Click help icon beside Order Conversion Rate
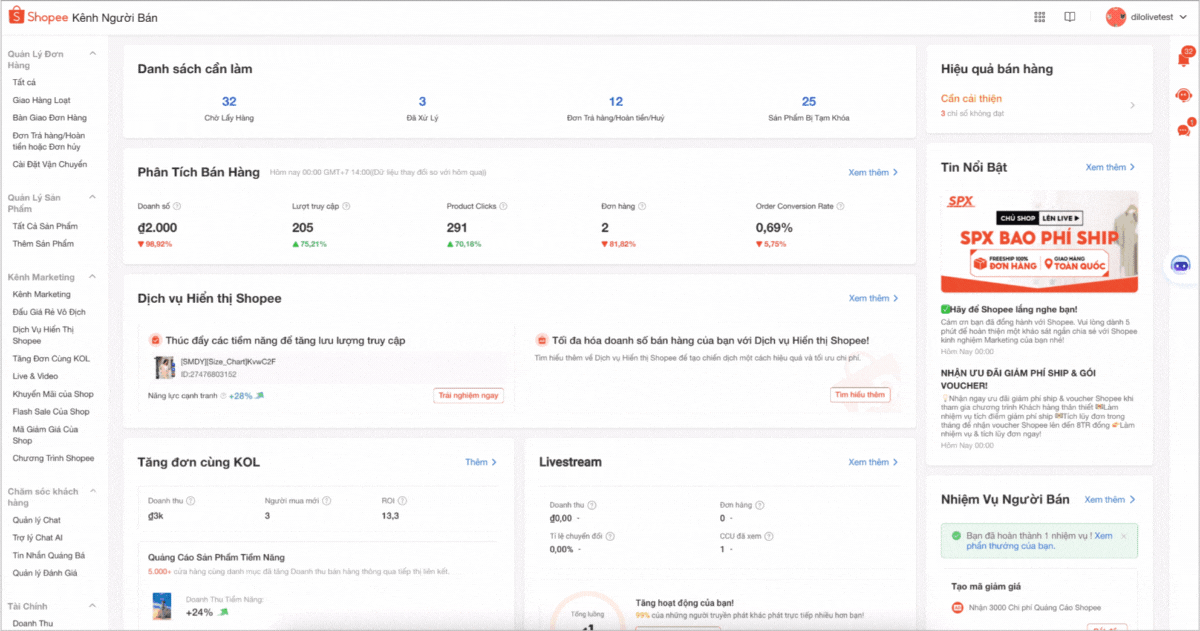 point(840,207)
